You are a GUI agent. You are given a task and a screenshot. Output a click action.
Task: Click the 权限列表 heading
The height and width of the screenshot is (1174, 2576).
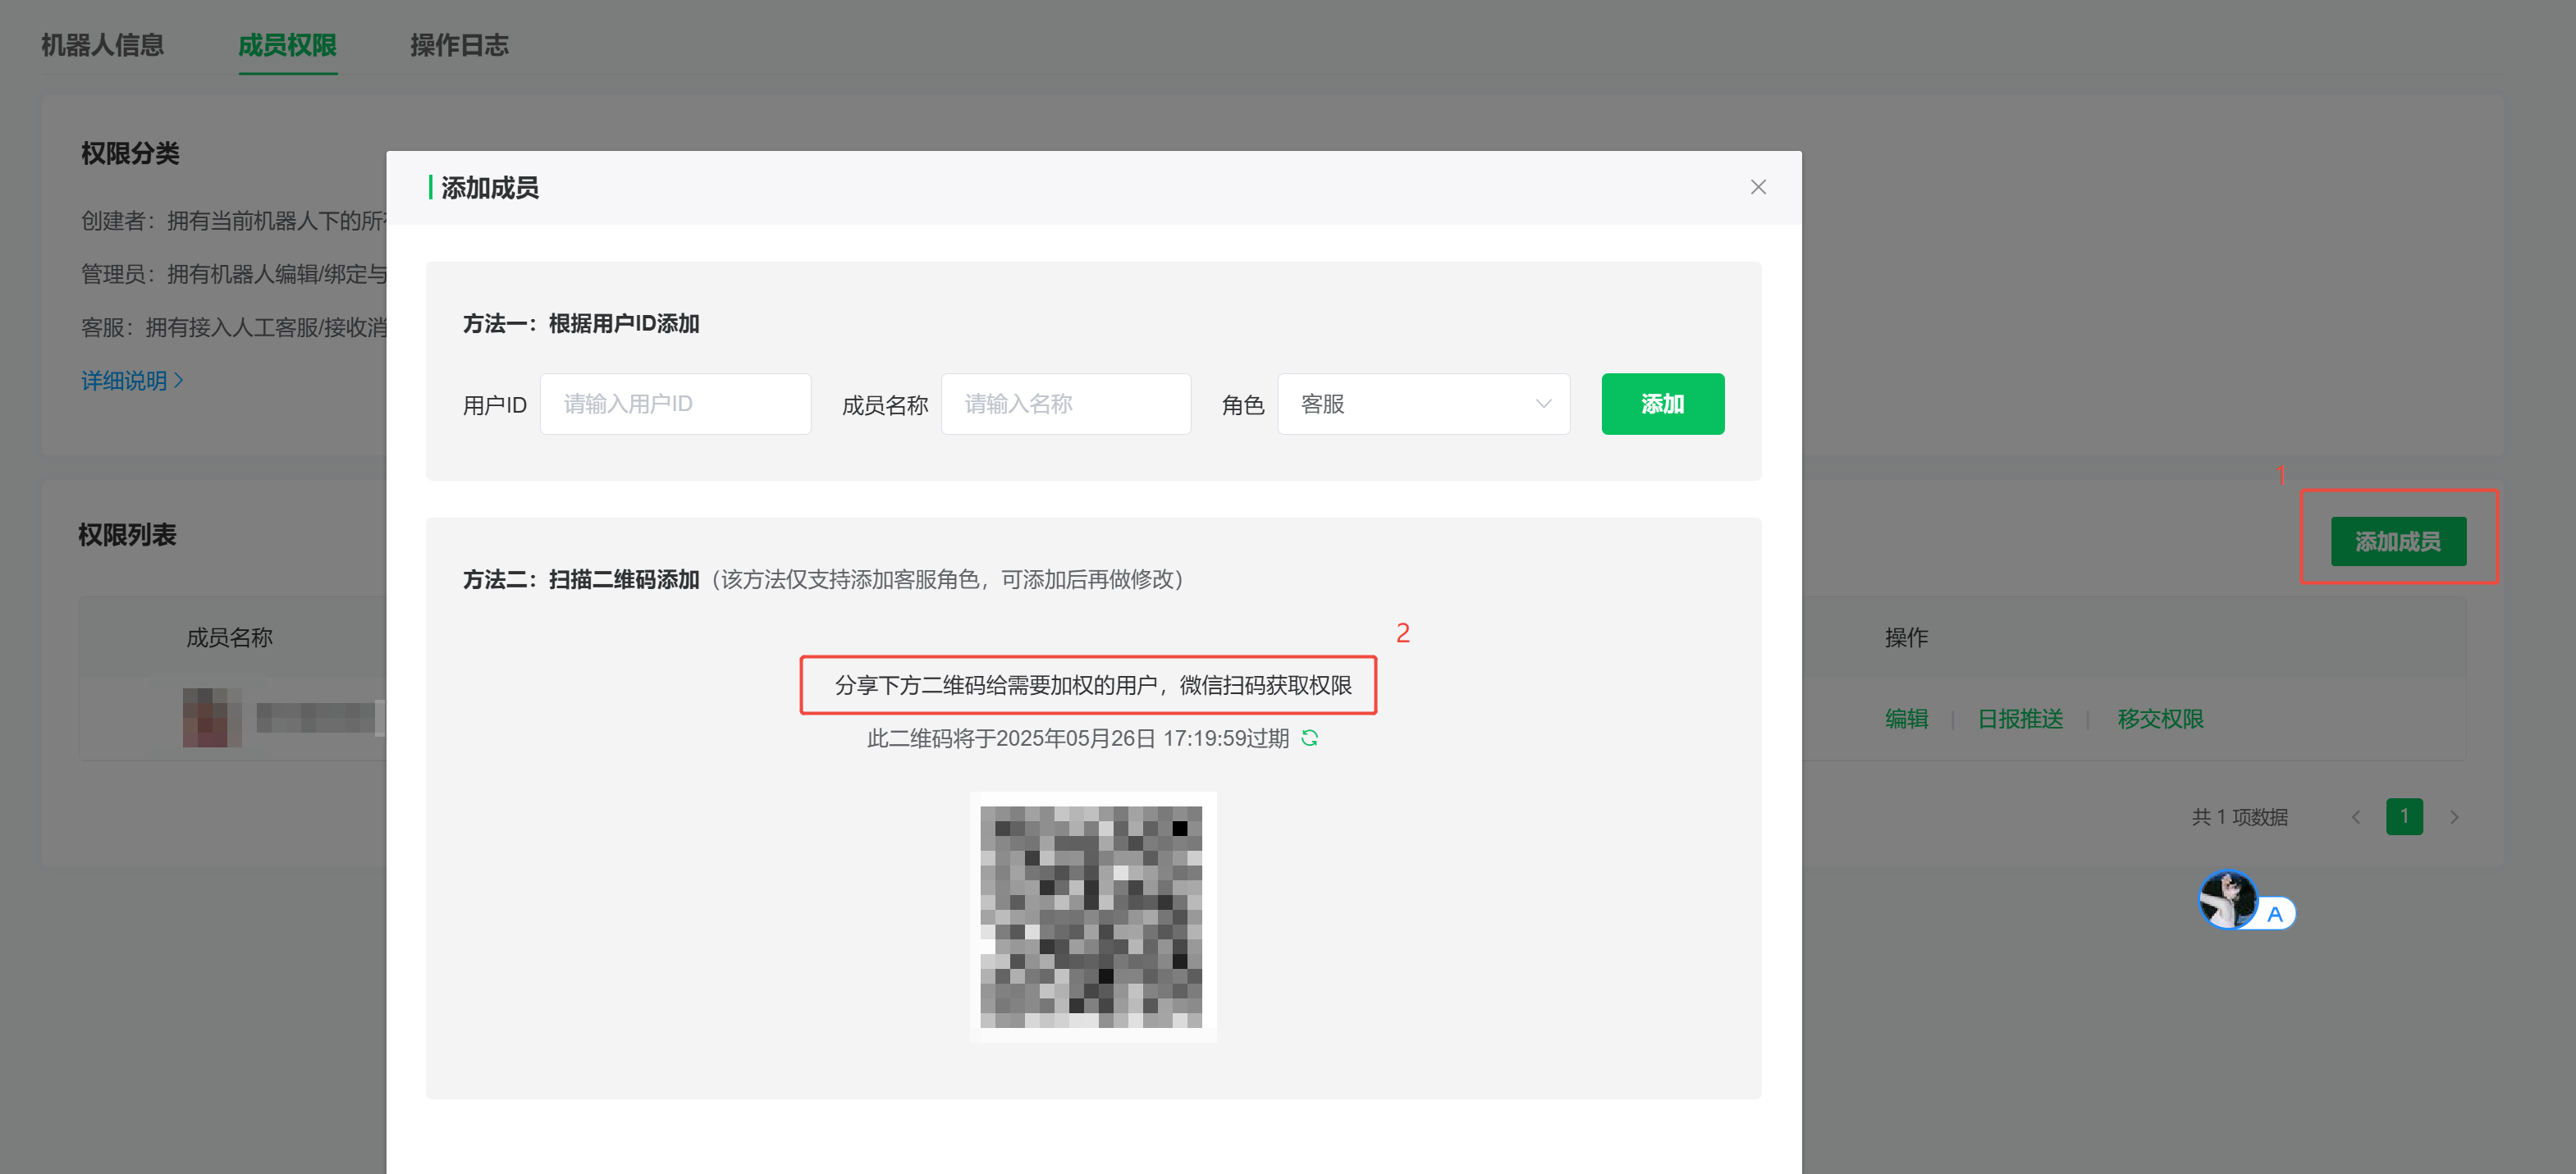[127, 535]
